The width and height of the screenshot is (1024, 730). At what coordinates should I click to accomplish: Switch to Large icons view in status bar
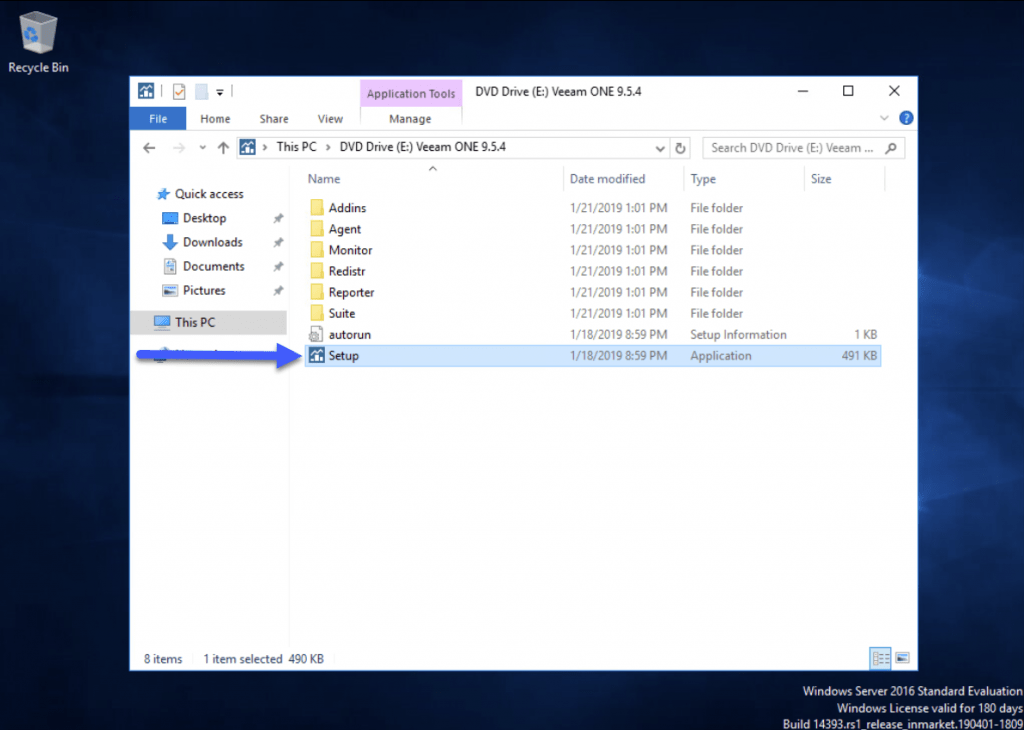903,658
